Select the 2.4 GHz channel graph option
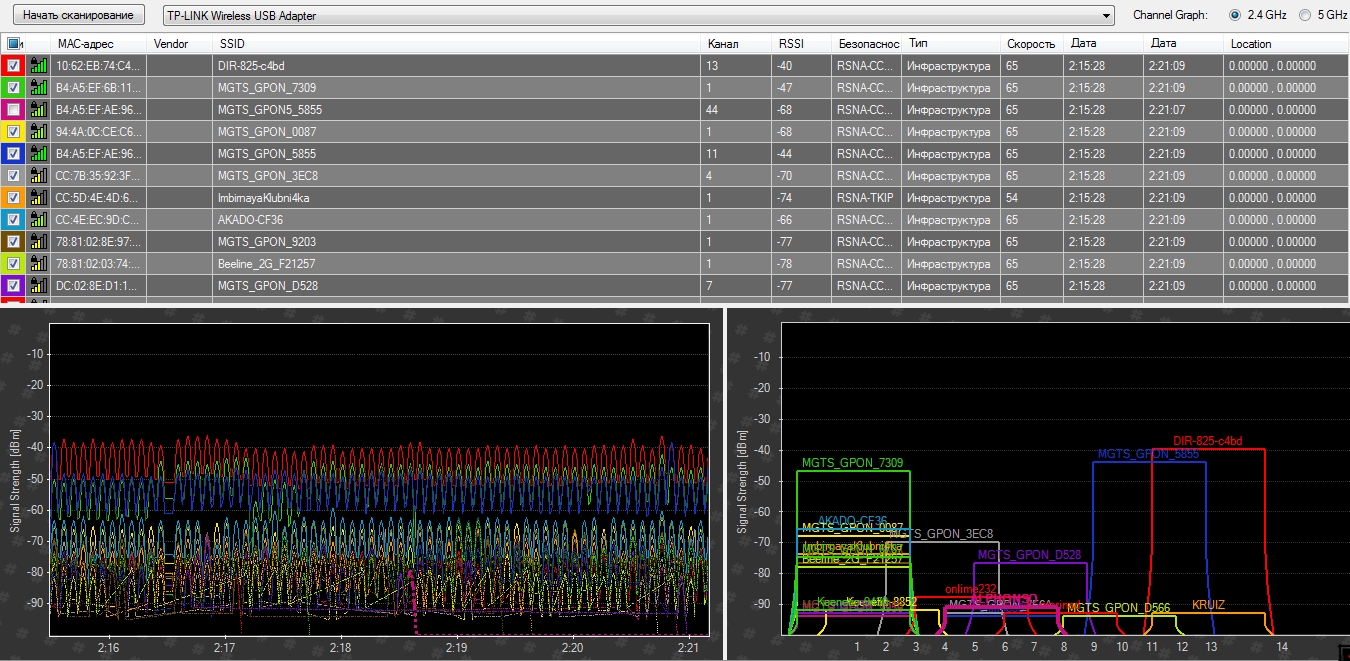The width and height of the screenshot is (1350, 661). (1234, 15)
